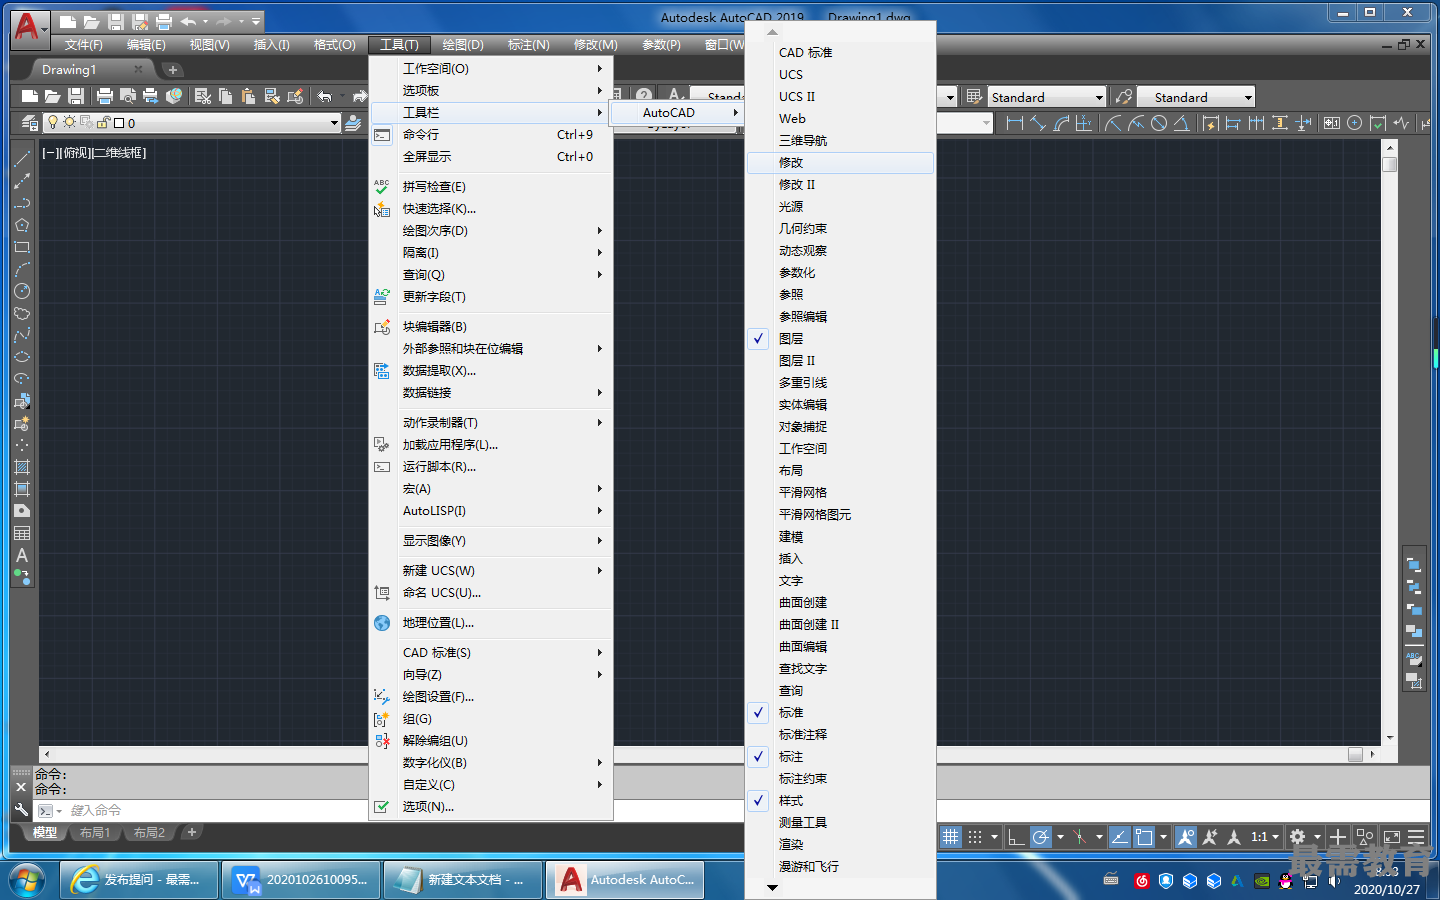Image resolution: width=1440 pixels, height=900 pixels.
Task: Click the Angular dimension icon
Action: [1181, 123]
